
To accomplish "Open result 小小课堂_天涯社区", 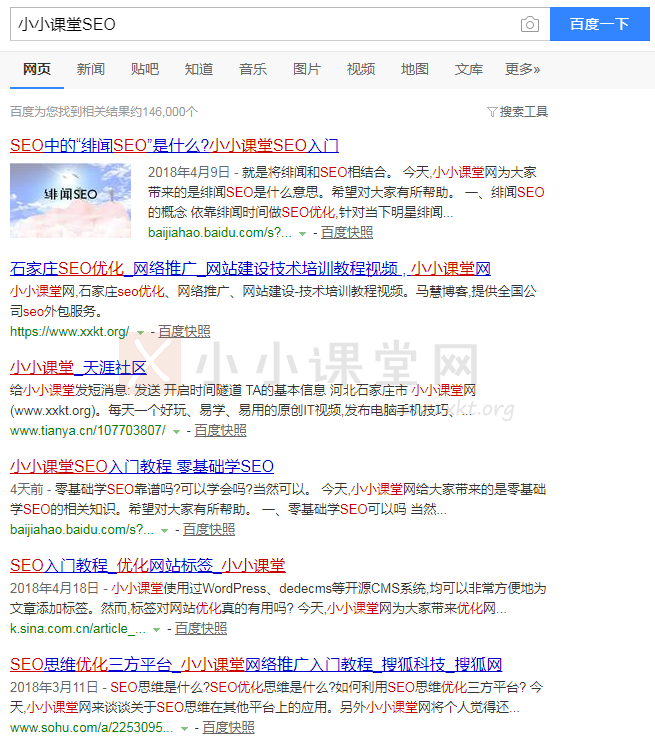I will pos(78,368).
